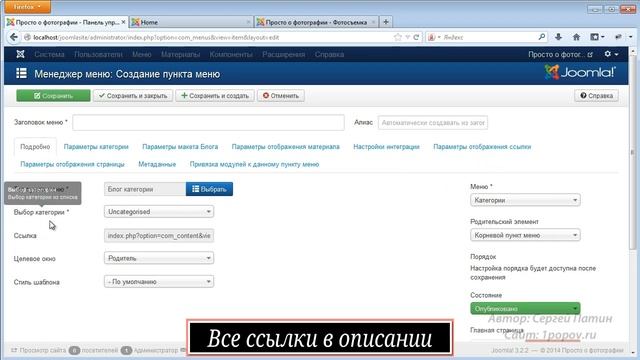Viewport: 640px width, 360px height.
Task: Click the search magnifier icon in Yandex box
Action: tap(542, 37)
